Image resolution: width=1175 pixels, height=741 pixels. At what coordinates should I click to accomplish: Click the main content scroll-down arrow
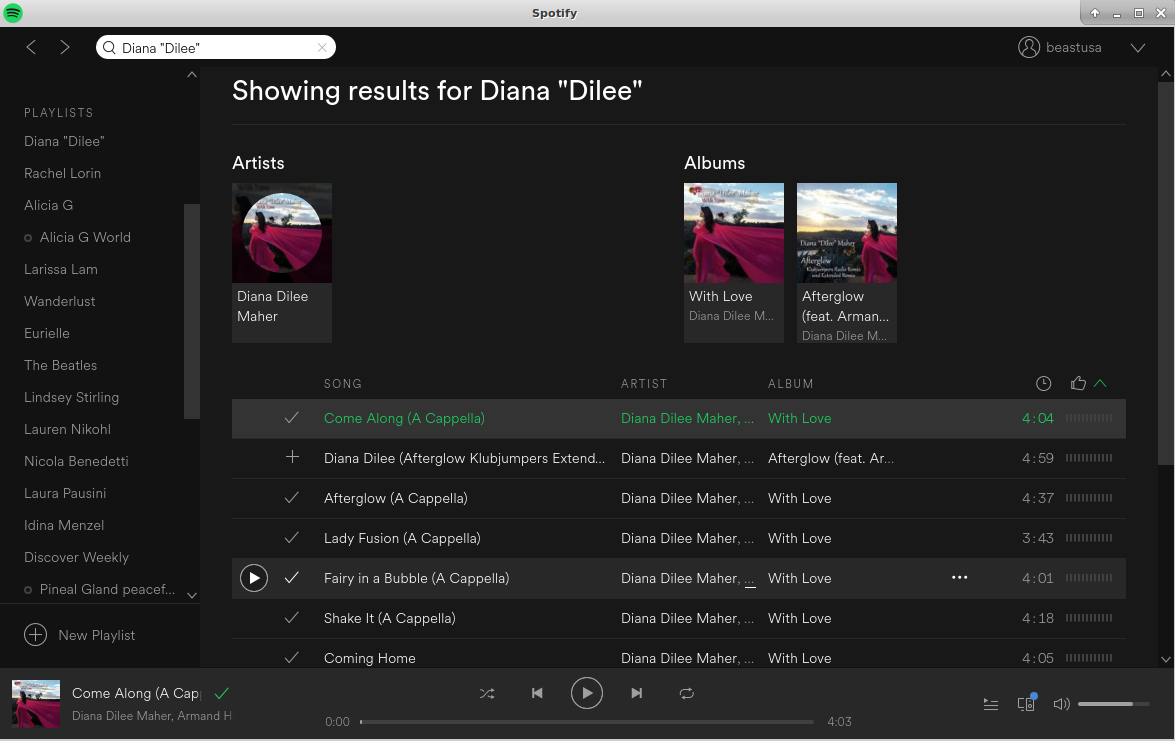1165,659
